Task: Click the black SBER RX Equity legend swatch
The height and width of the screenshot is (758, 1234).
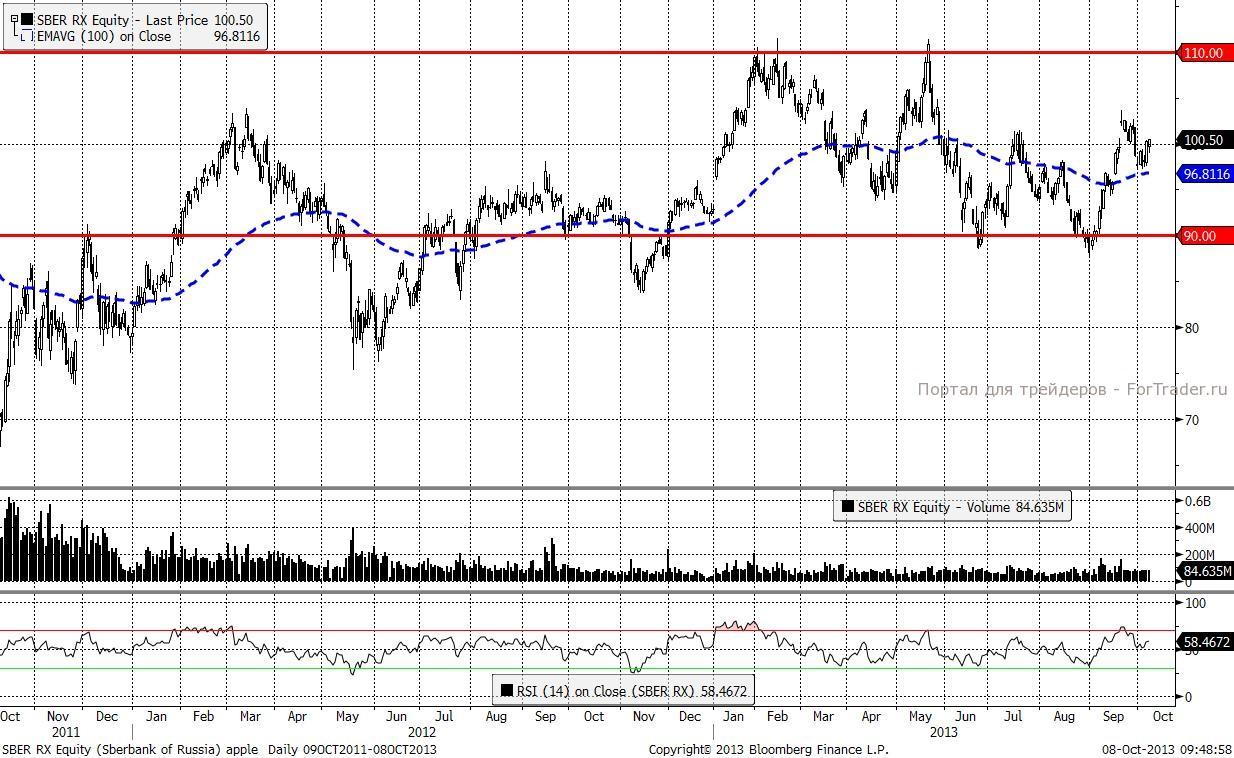Action: click(27, 20)
